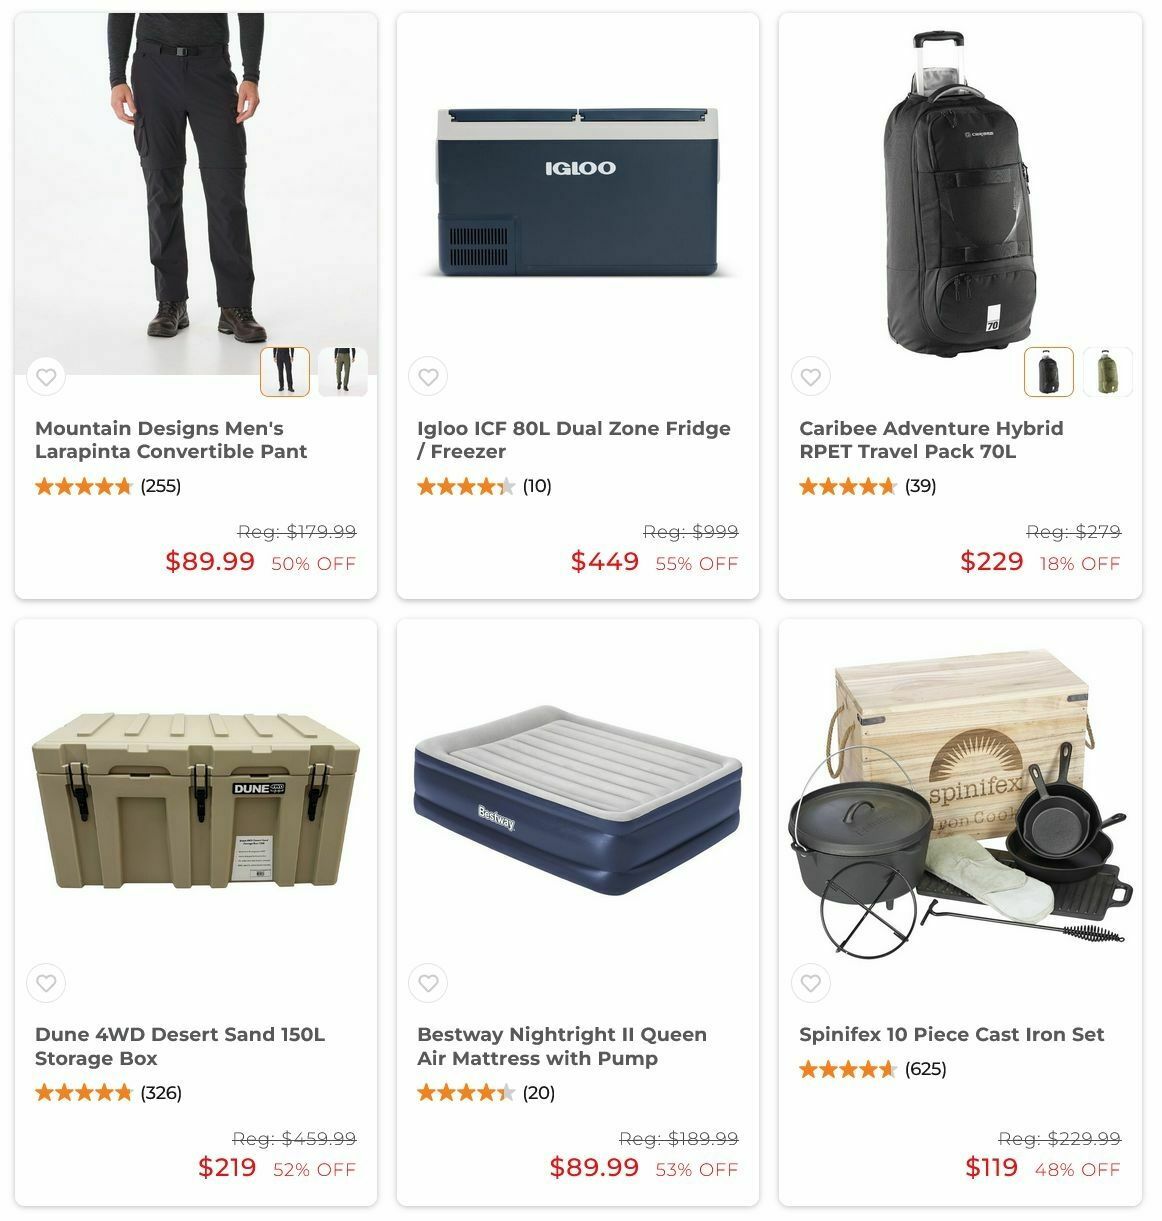View Bestway Nightright II Queen Air Mattress
Screen dimensions: 1162x1221
click(562, 1046)
